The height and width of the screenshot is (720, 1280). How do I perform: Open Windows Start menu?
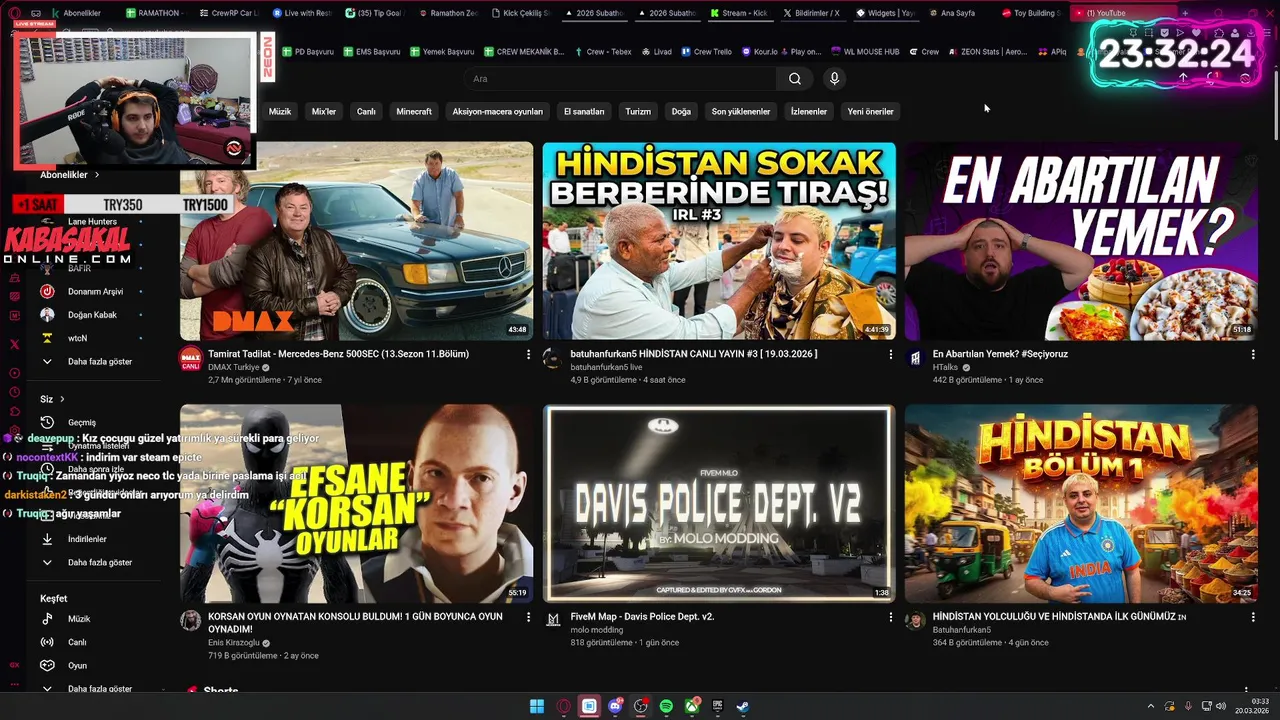pos(537,706)
